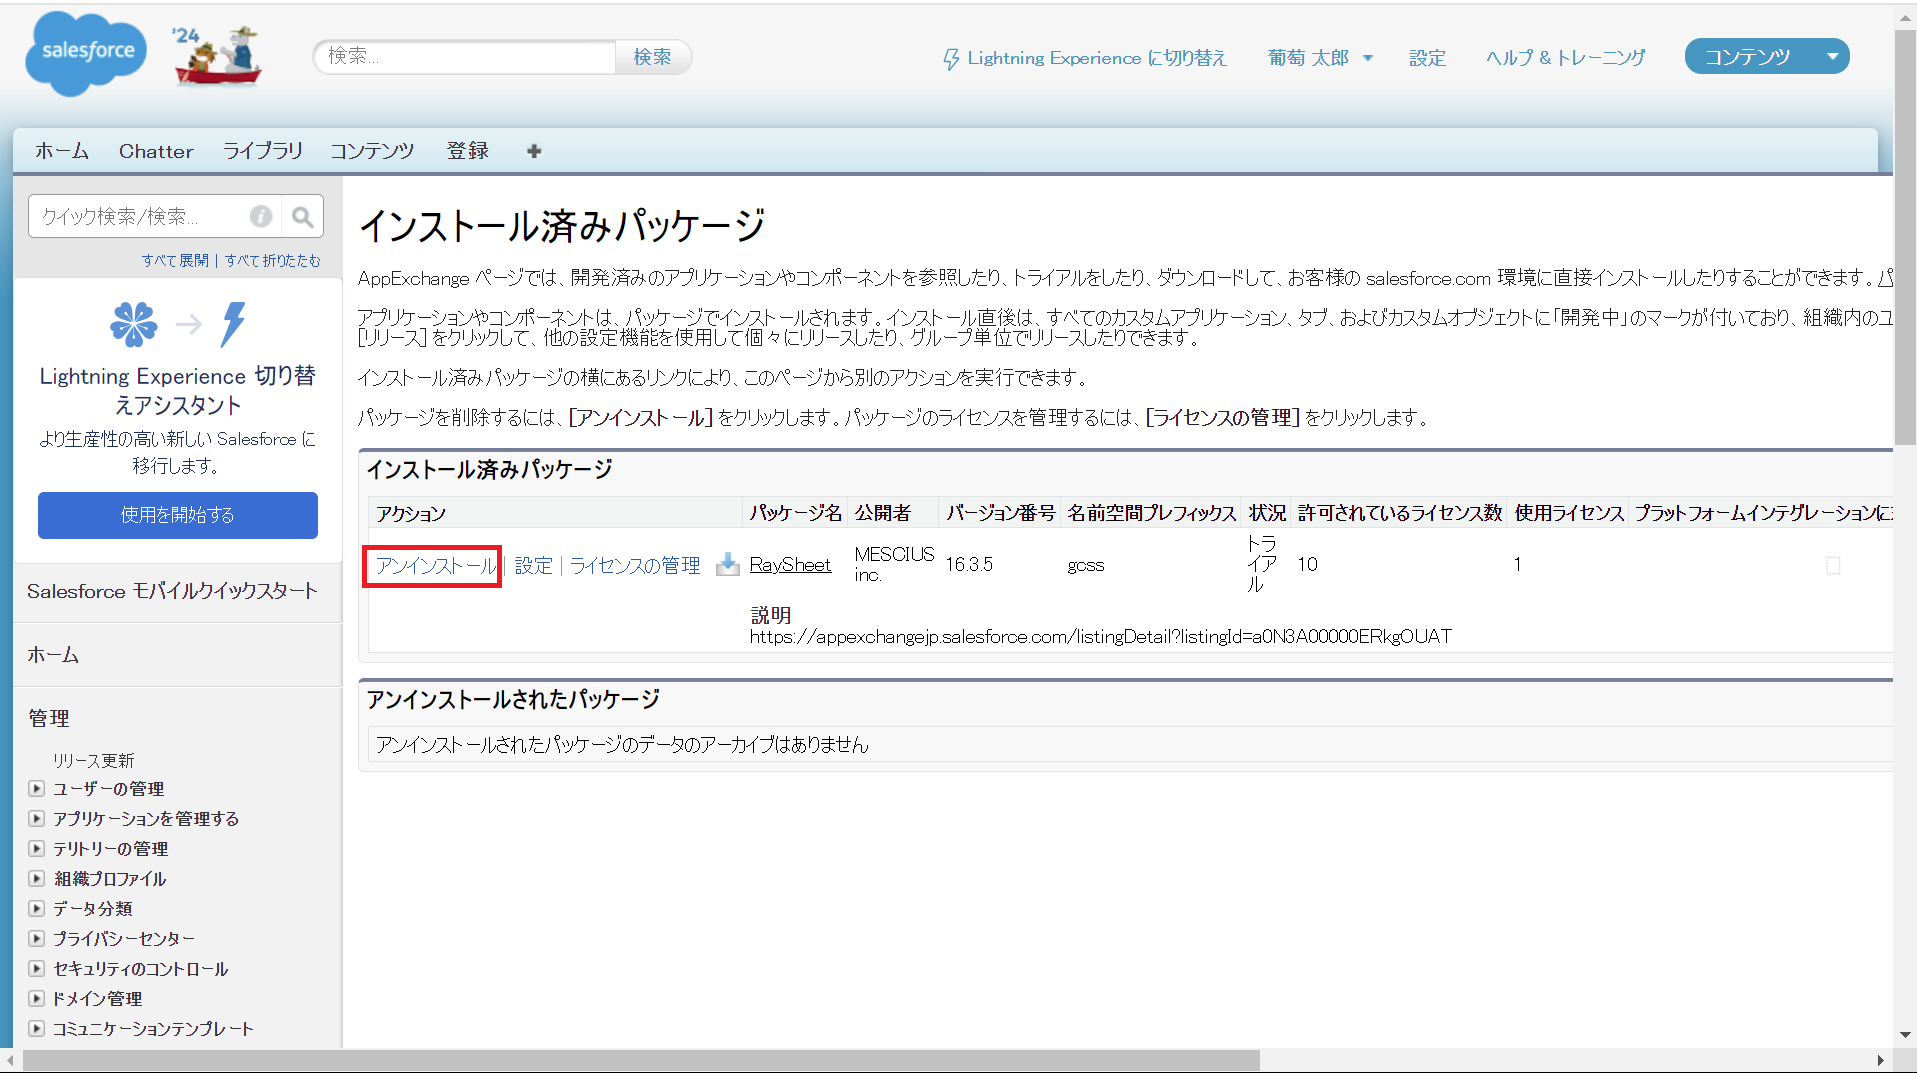Click the horizontal scrollbar thumb

(640, 1060)
